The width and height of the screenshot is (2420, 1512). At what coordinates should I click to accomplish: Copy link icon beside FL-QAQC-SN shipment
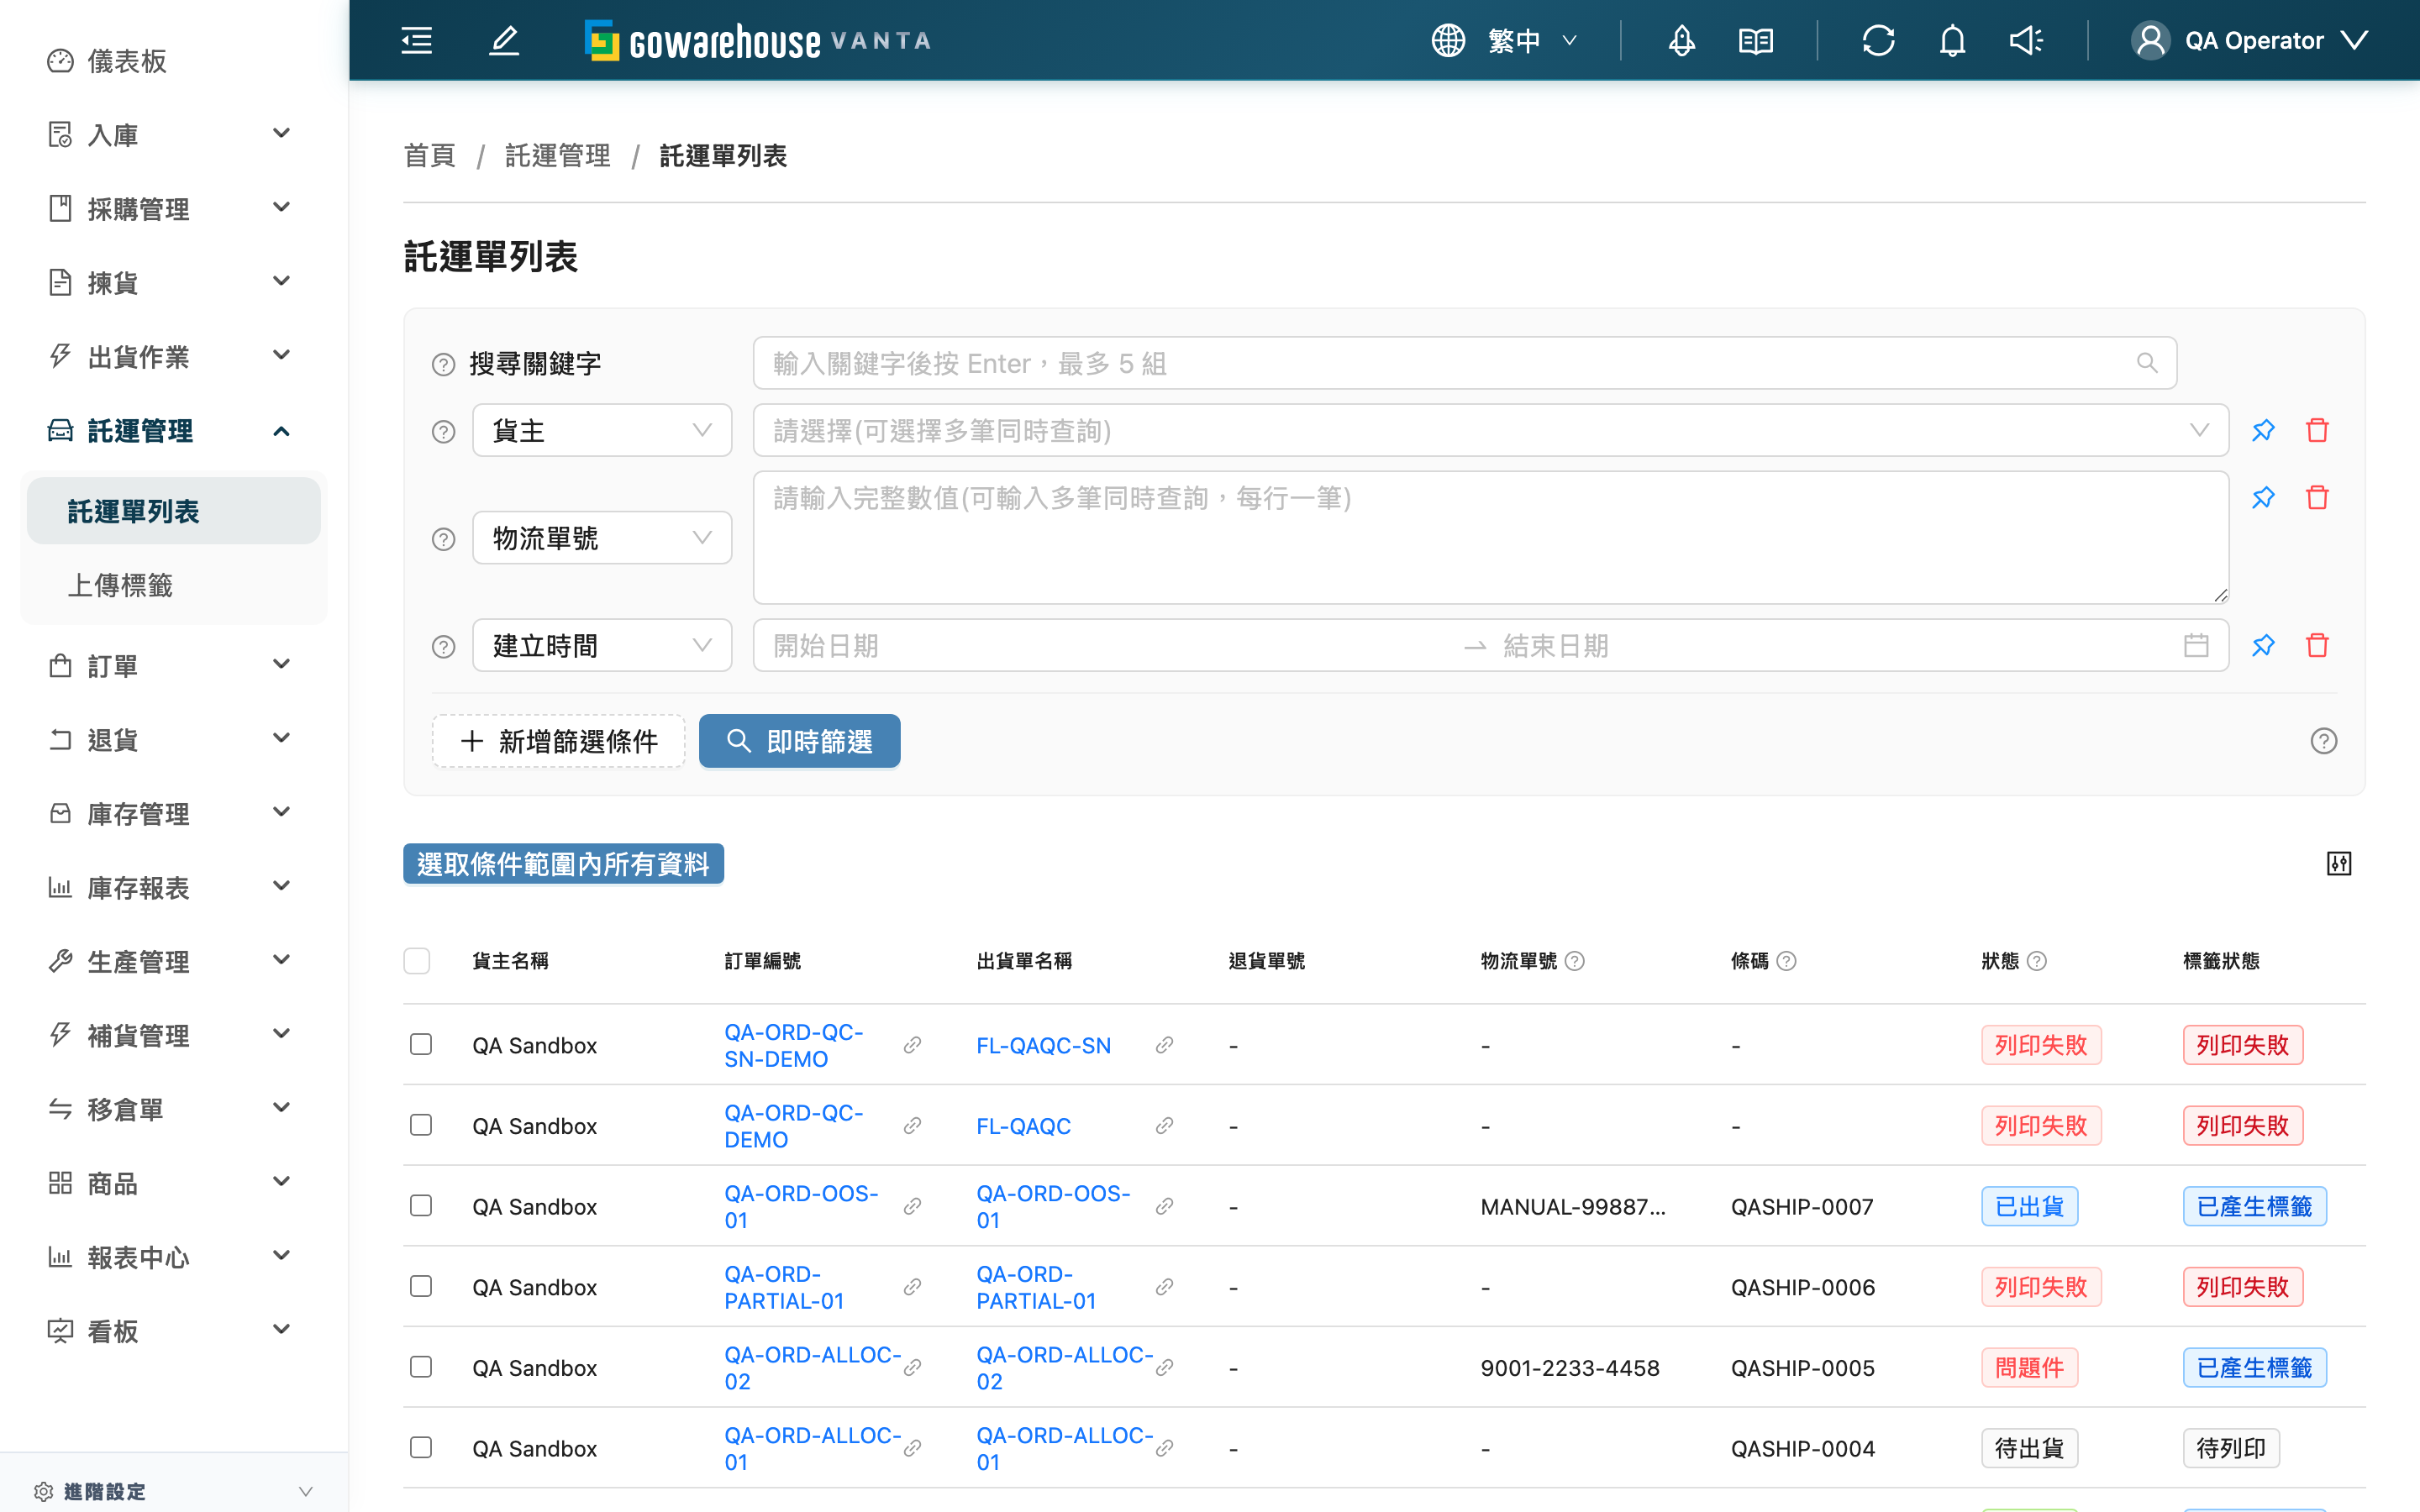click(x=1164, y=1045)
